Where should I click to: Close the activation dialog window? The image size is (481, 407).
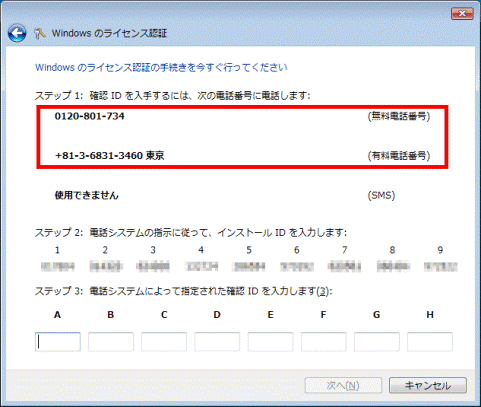[x=462, y=14]
